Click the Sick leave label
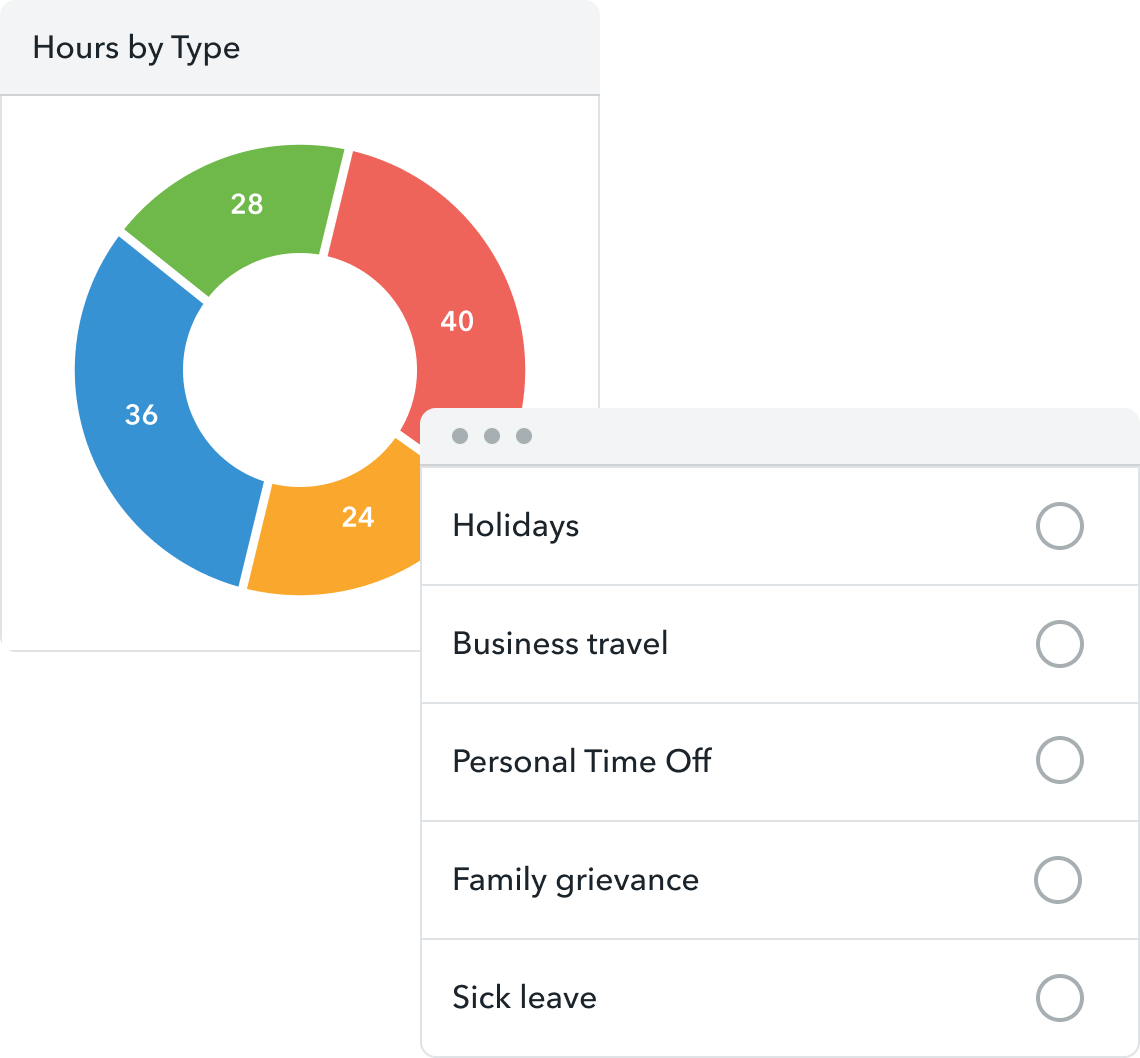Screen dimensions: 1140x1058 (x=524, y=997)
